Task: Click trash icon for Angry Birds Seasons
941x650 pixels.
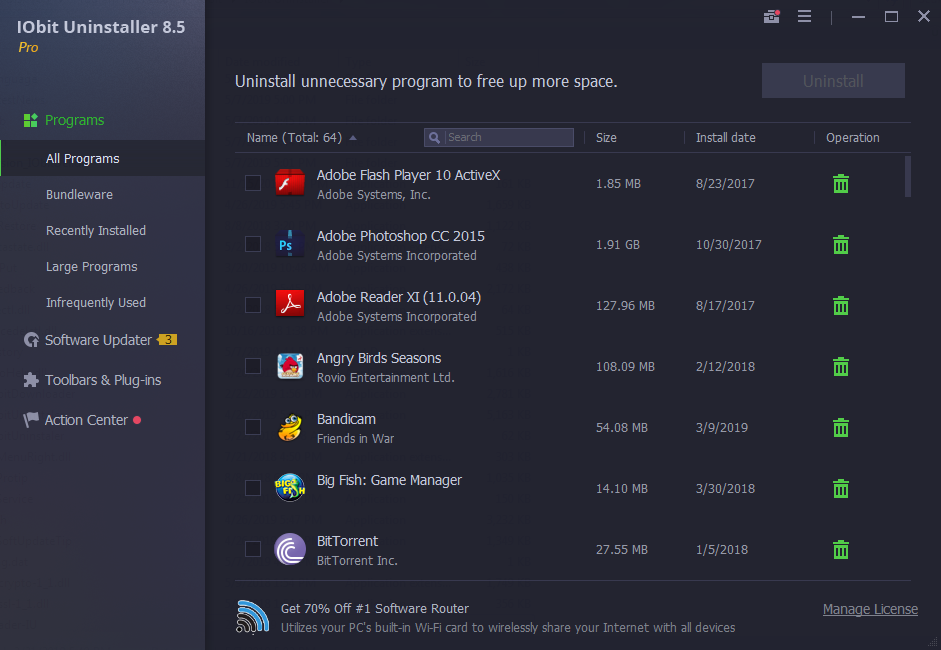Action: coord(841,367)
